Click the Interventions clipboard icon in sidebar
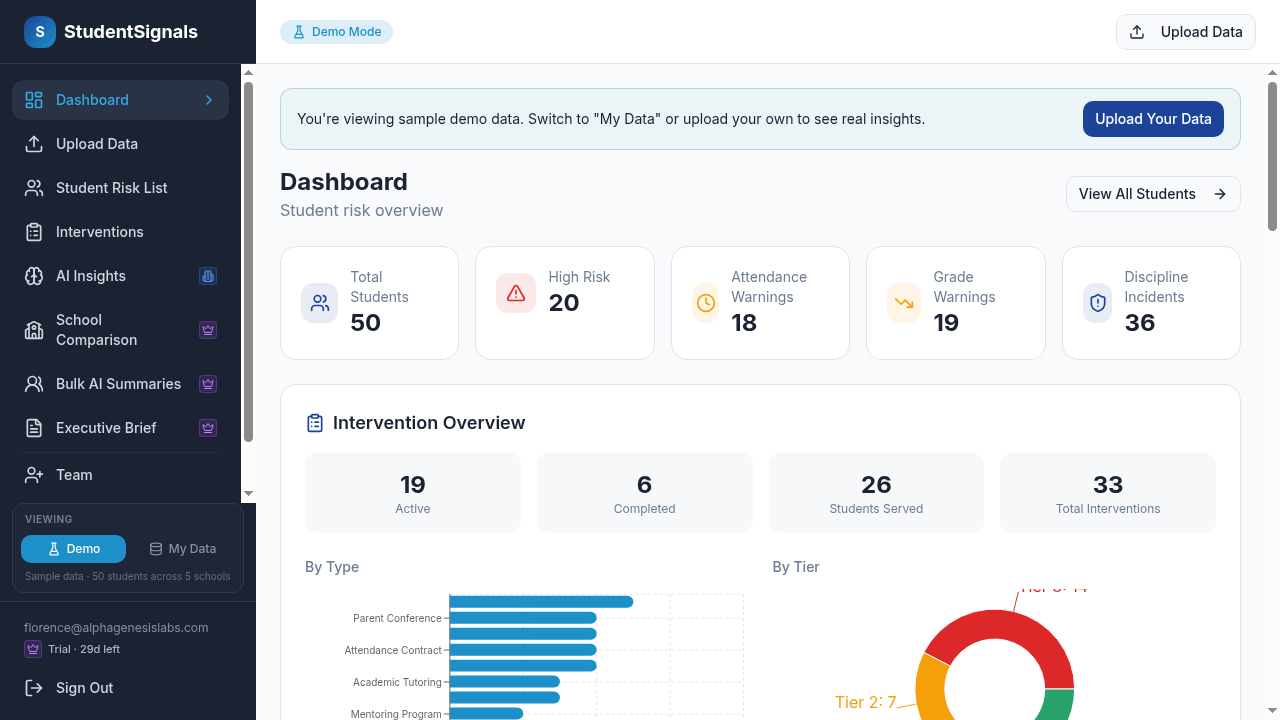 pos(34,232)
